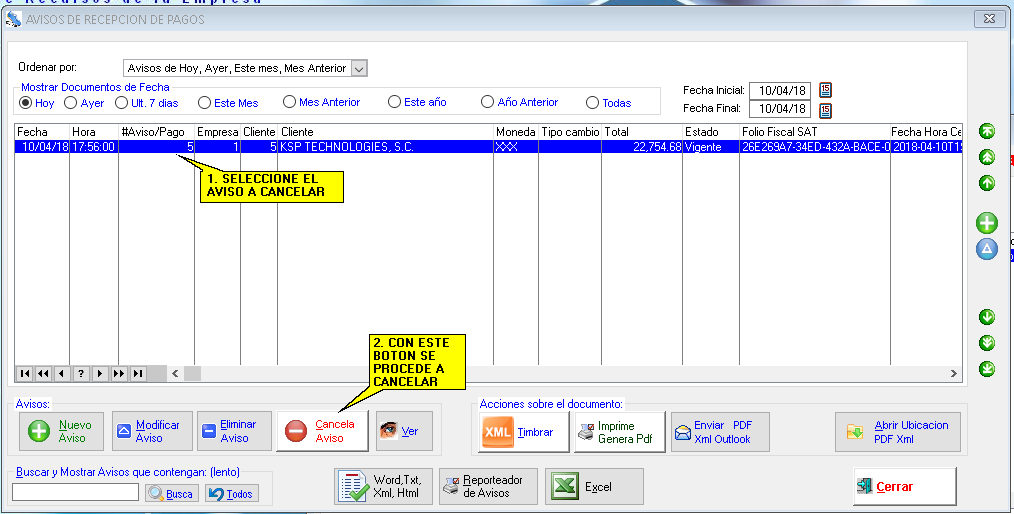Jump to last record with bottom green arrow
Image resolution: width=1014 pixels, height=514 pixels.
(x=987, y=369)
